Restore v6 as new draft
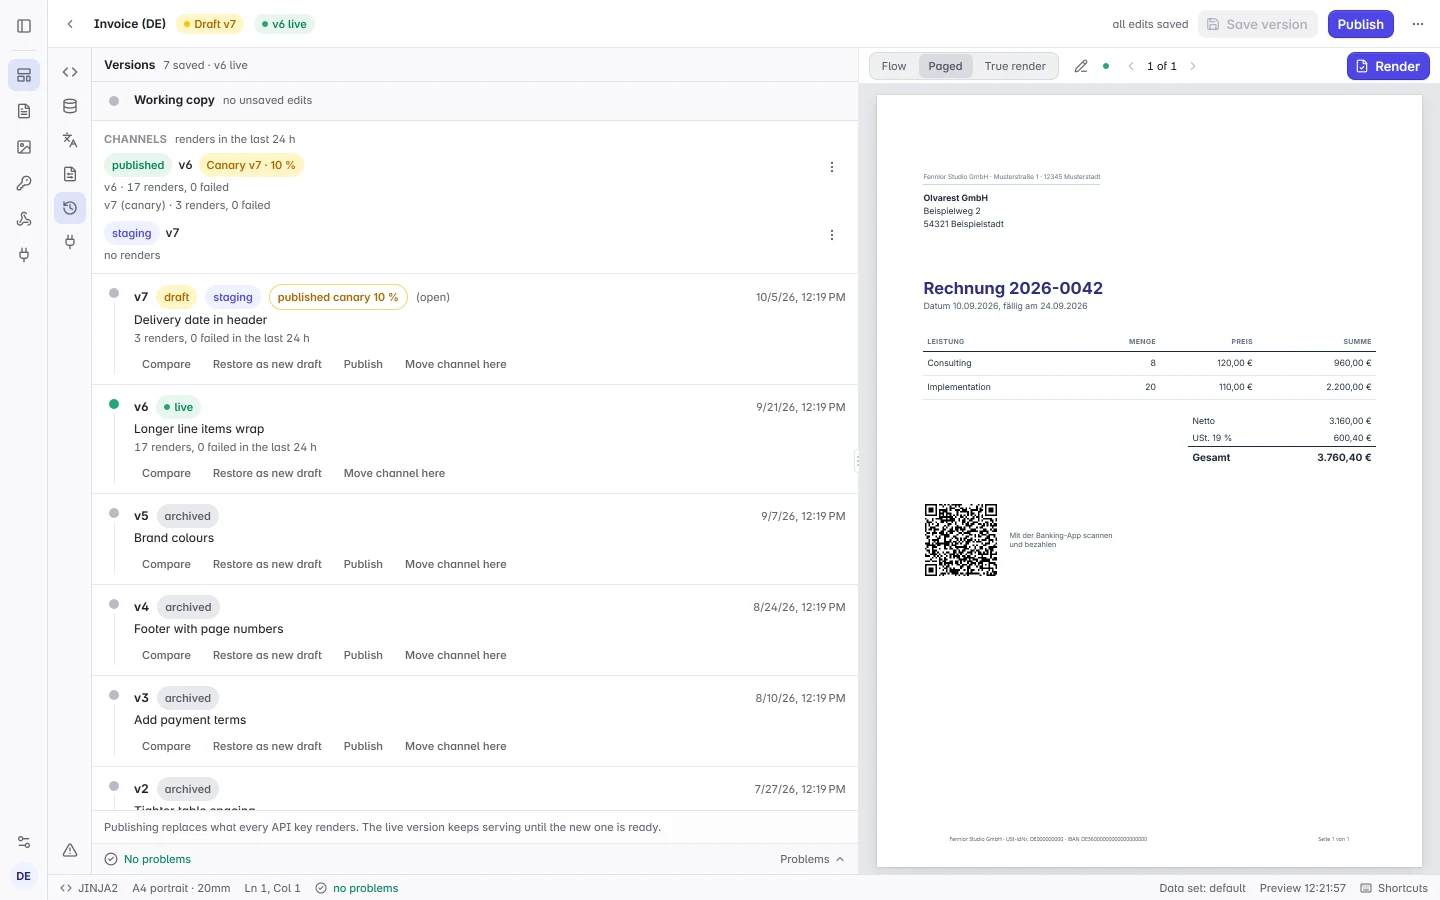This screenshot has width=1440, height=900. (267, 473)
